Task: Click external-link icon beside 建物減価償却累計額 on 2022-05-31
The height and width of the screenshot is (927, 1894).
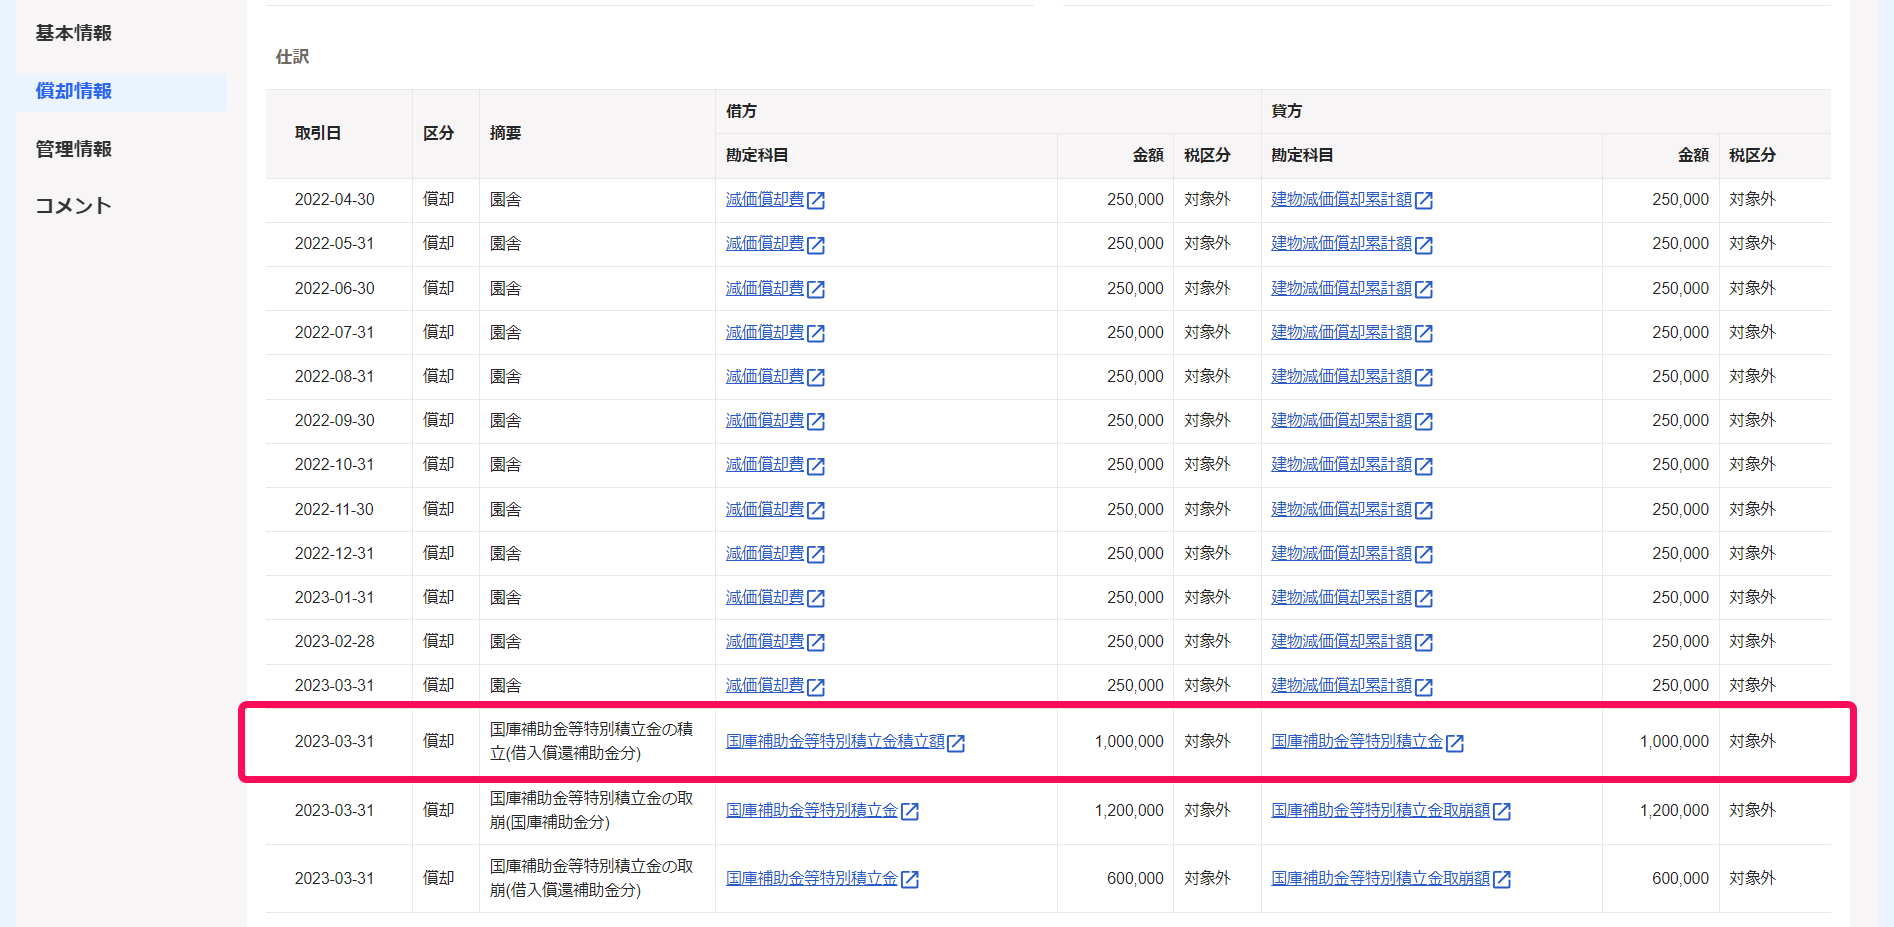Action: (x=1424, y=245)
